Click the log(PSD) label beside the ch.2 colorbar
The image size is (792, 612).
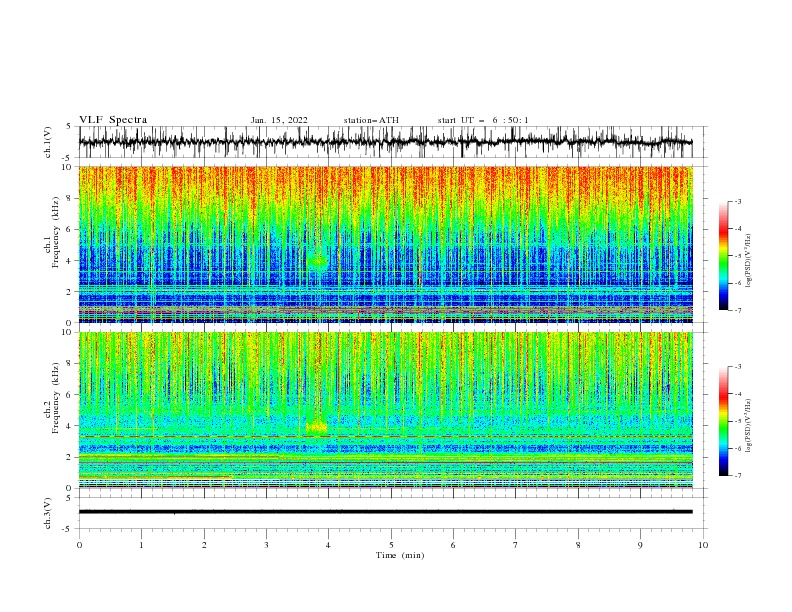click(x=749, y=426)
